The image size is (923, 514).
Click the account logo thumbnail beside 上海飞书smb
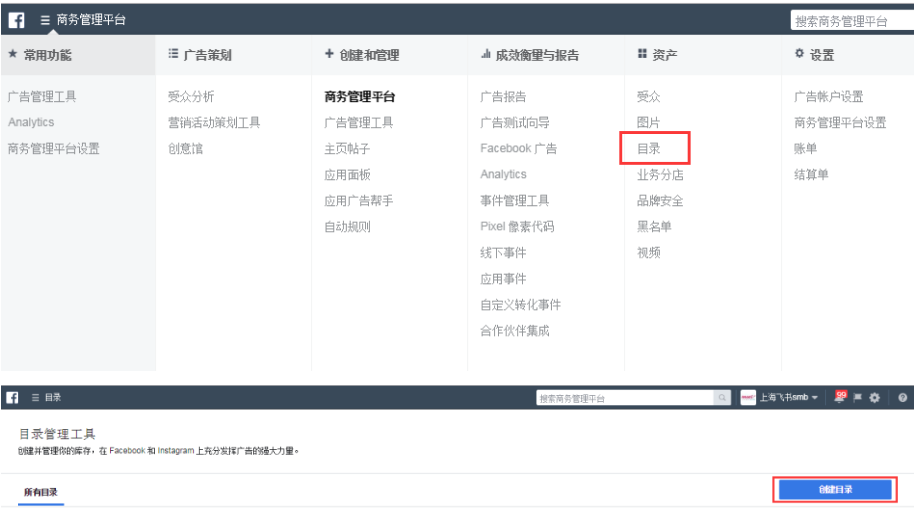(x=748, y=397)
